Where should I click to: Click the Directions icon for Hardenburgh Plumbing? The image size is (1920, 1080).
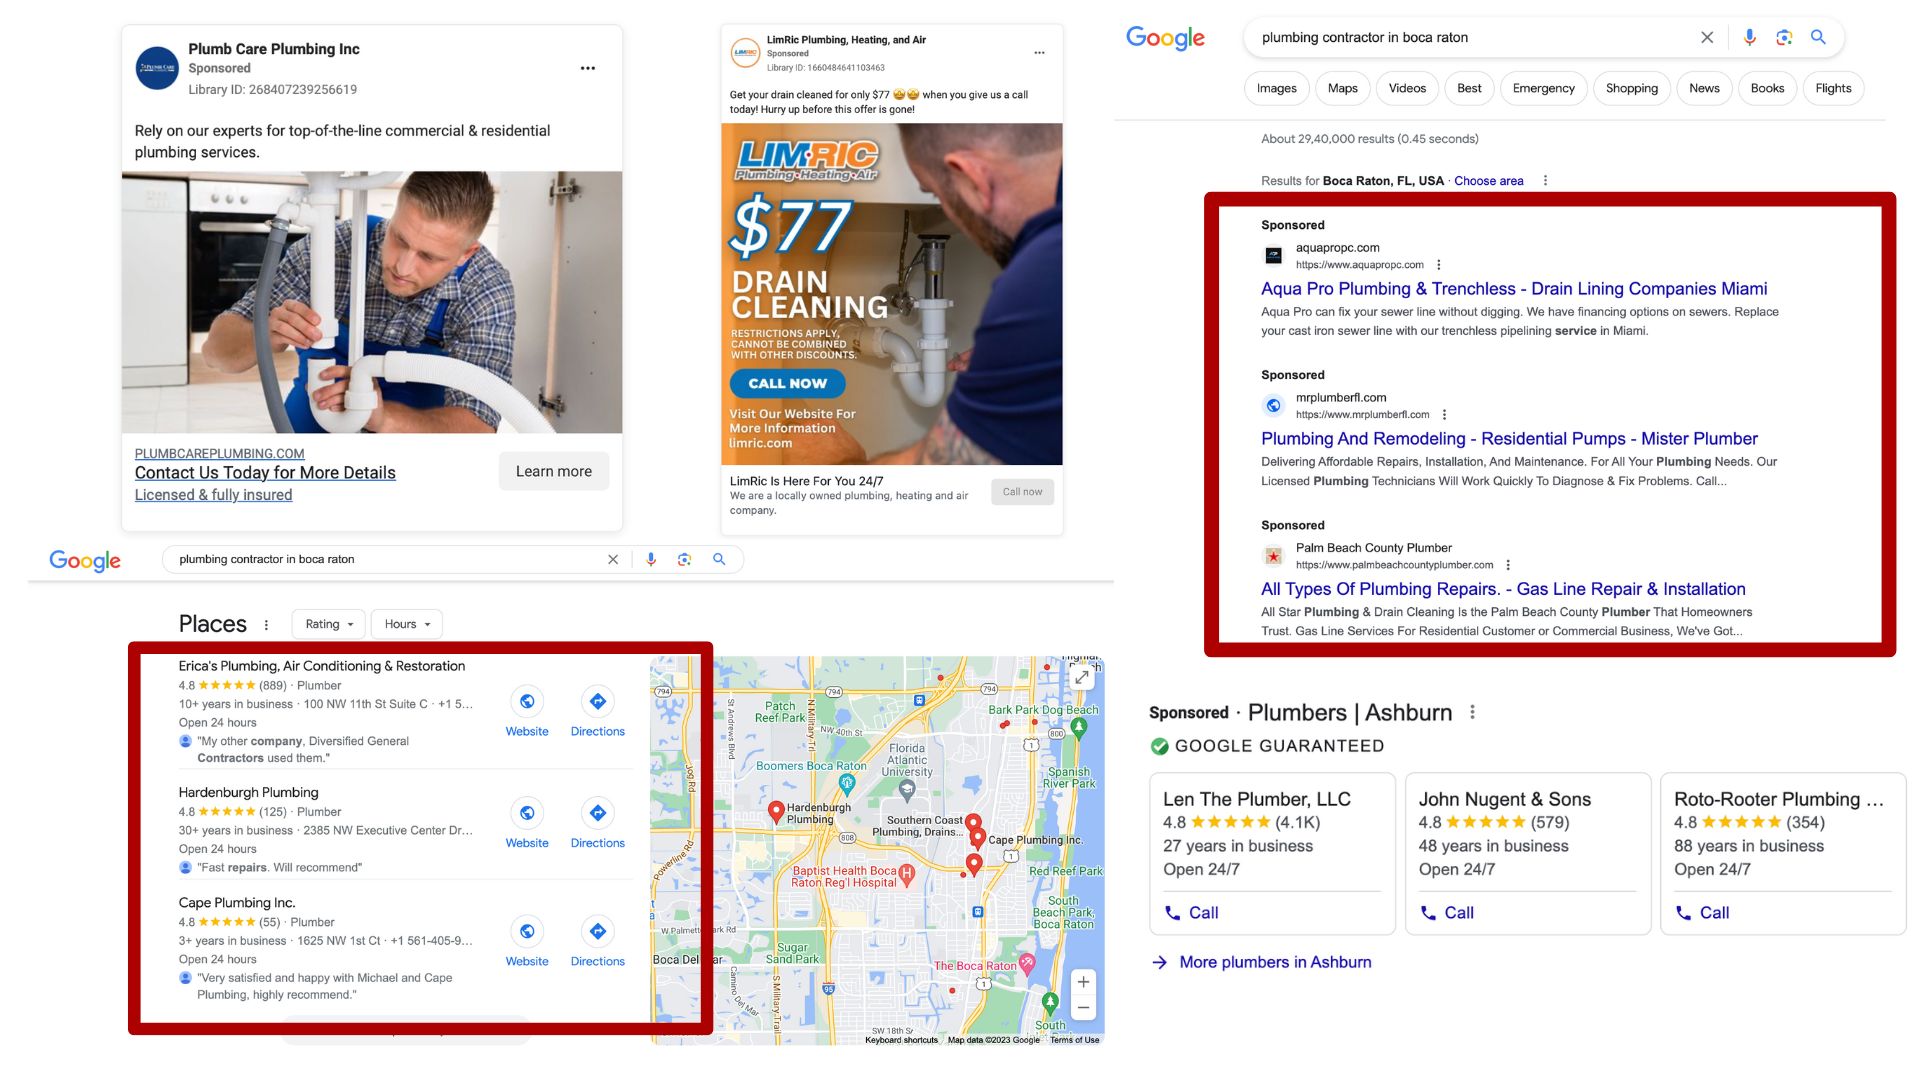598,813
